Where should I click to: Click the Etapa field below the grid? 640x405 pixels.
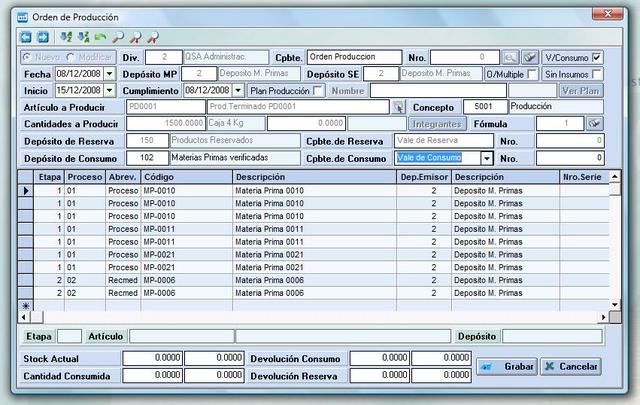(x=70, y=336)
